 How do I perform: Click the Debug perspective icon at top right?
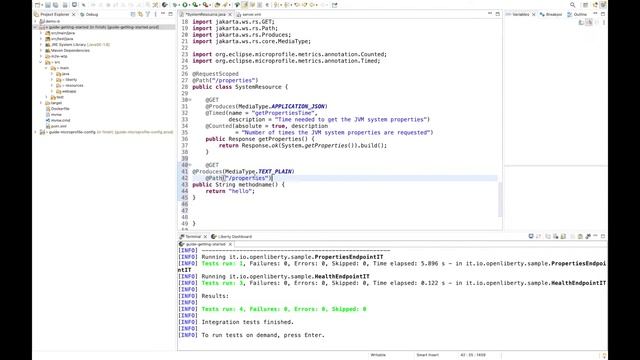(603, 5)
